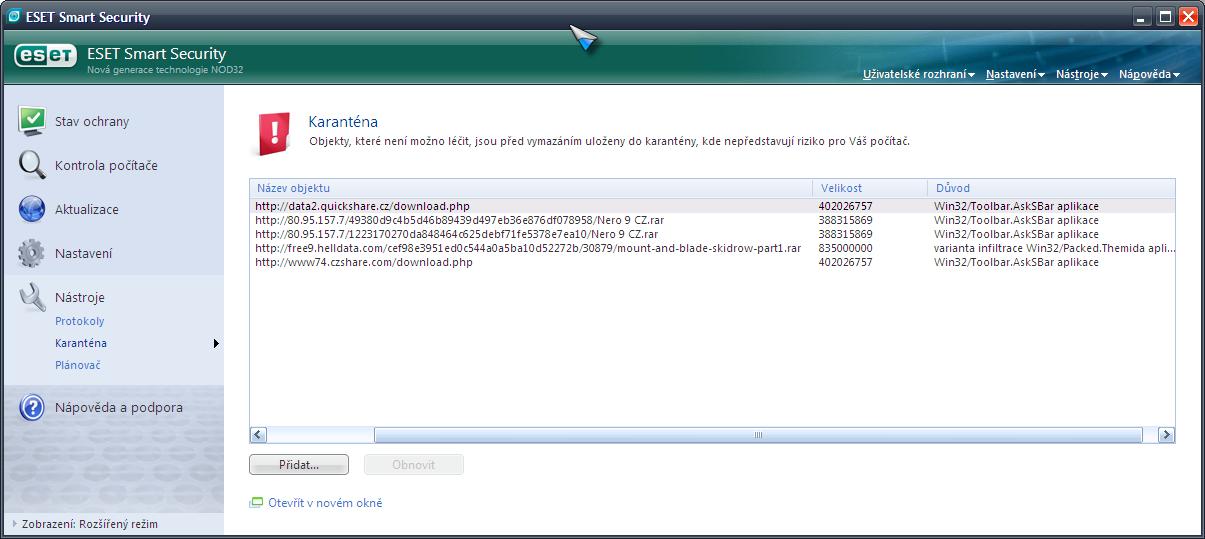The image size is (1205, 539).
Task: Click the red Karanténa exclamation icon
Action: pos(272,134)
